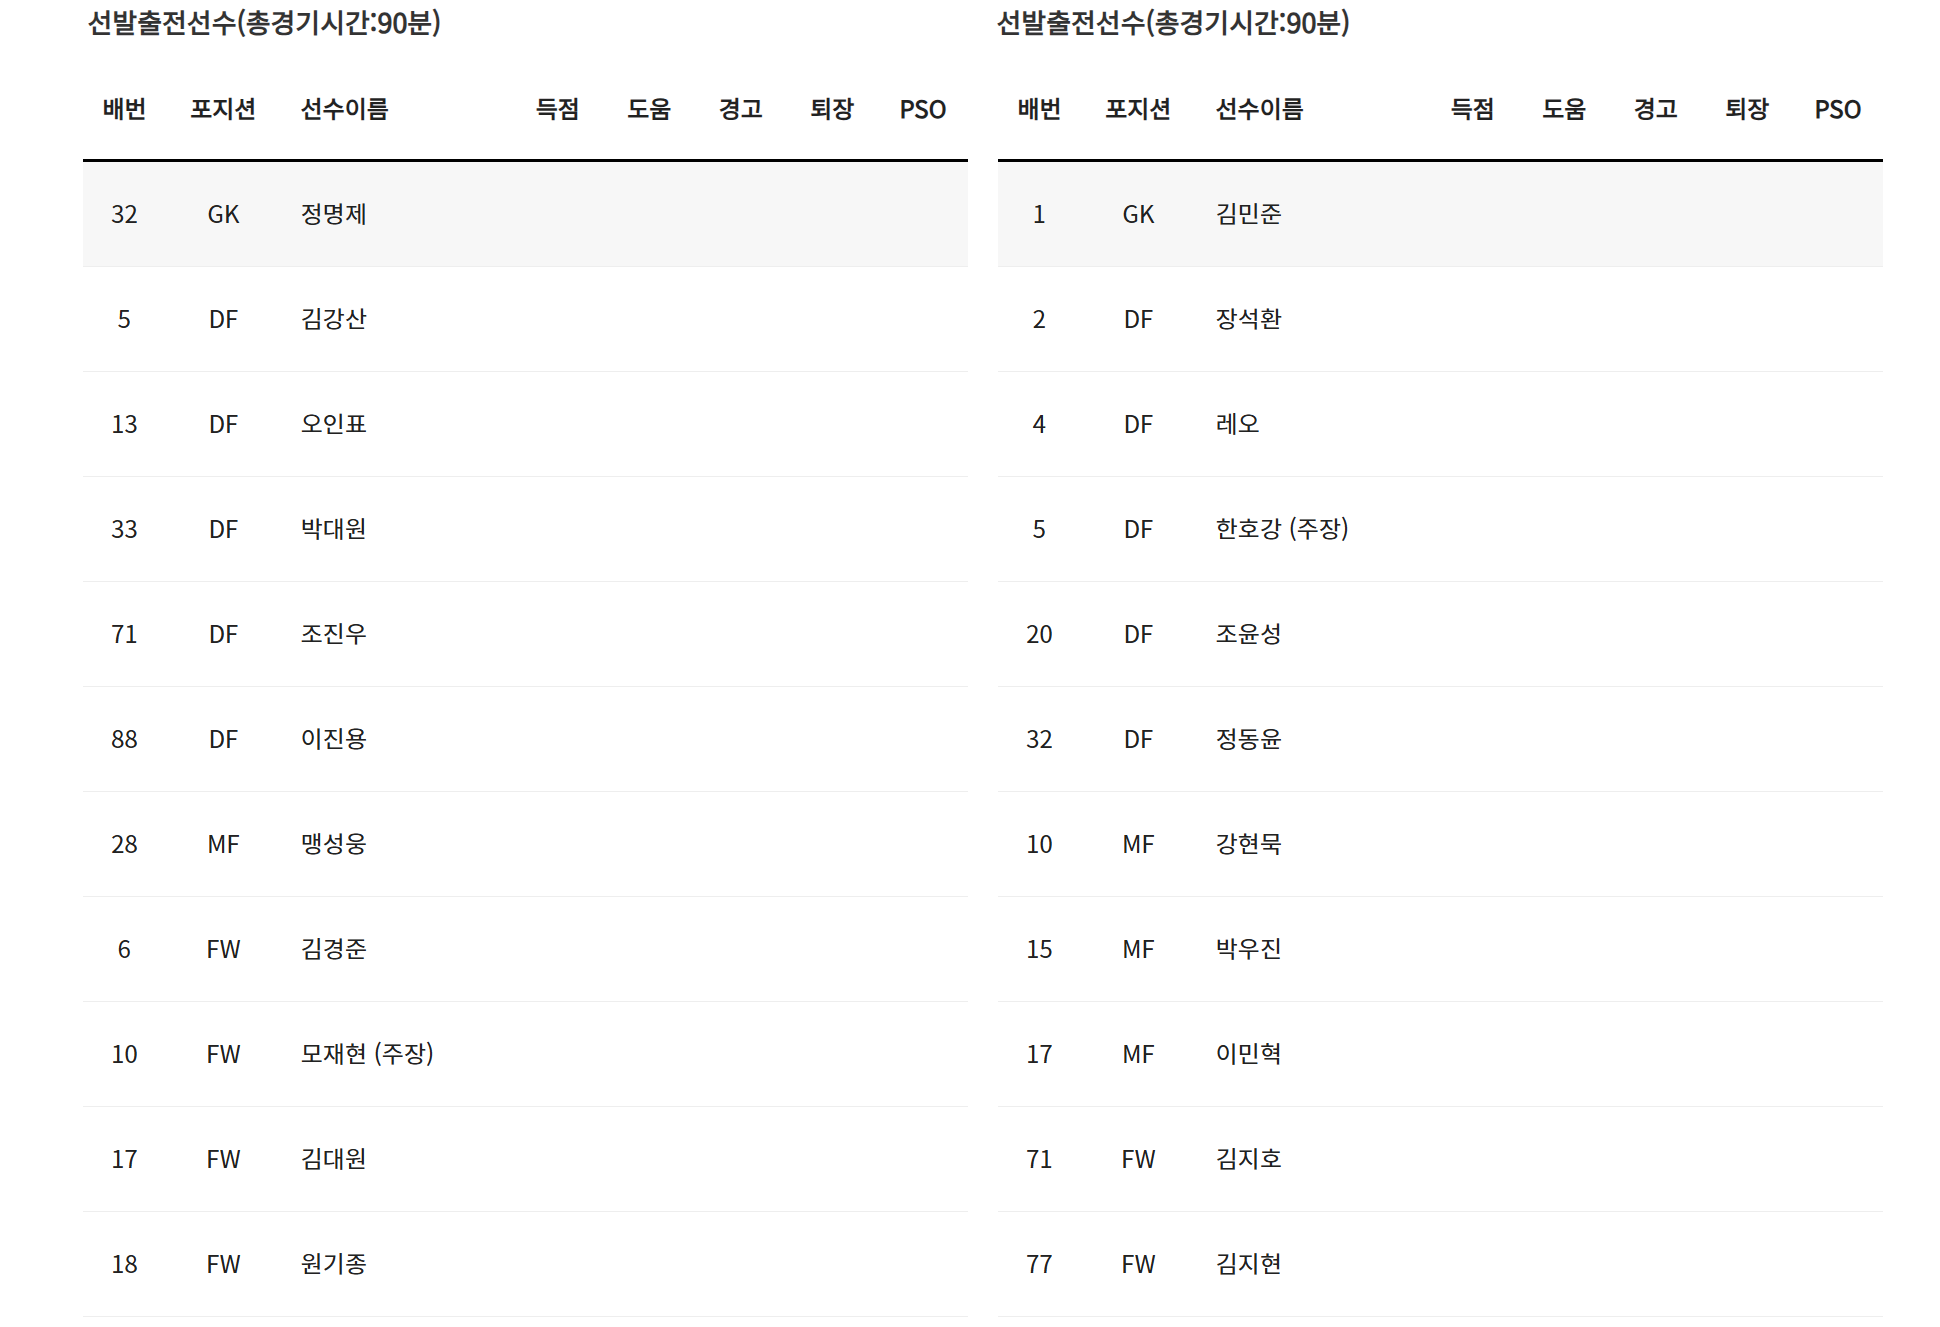The image size is (1940, 1327).
Task: Click captain 모재현 (주장) name
Action: tap(366, 1054)
